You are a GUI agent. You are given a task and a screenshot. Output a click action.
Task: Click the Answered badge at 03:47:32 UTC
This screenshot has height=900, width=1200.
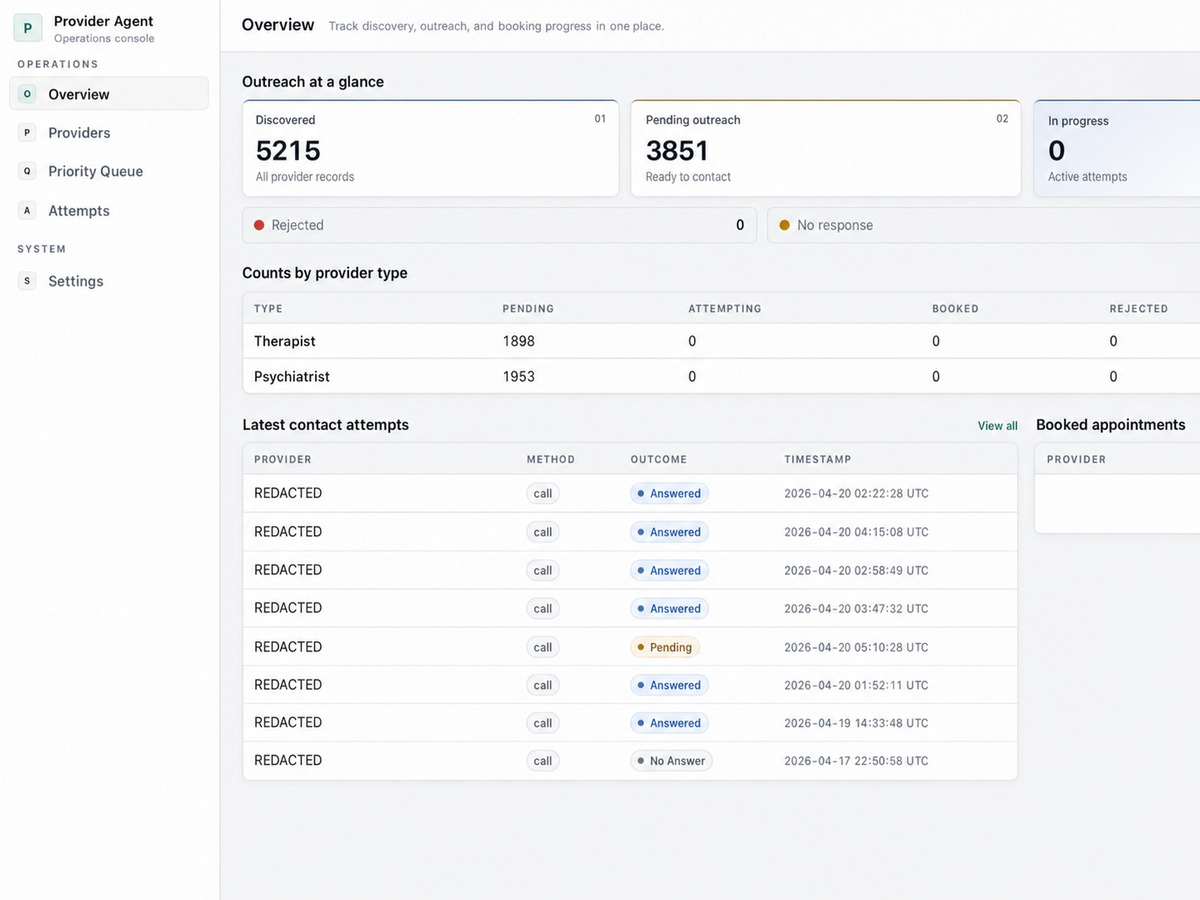pyautogui.click(x=669, y=608)
